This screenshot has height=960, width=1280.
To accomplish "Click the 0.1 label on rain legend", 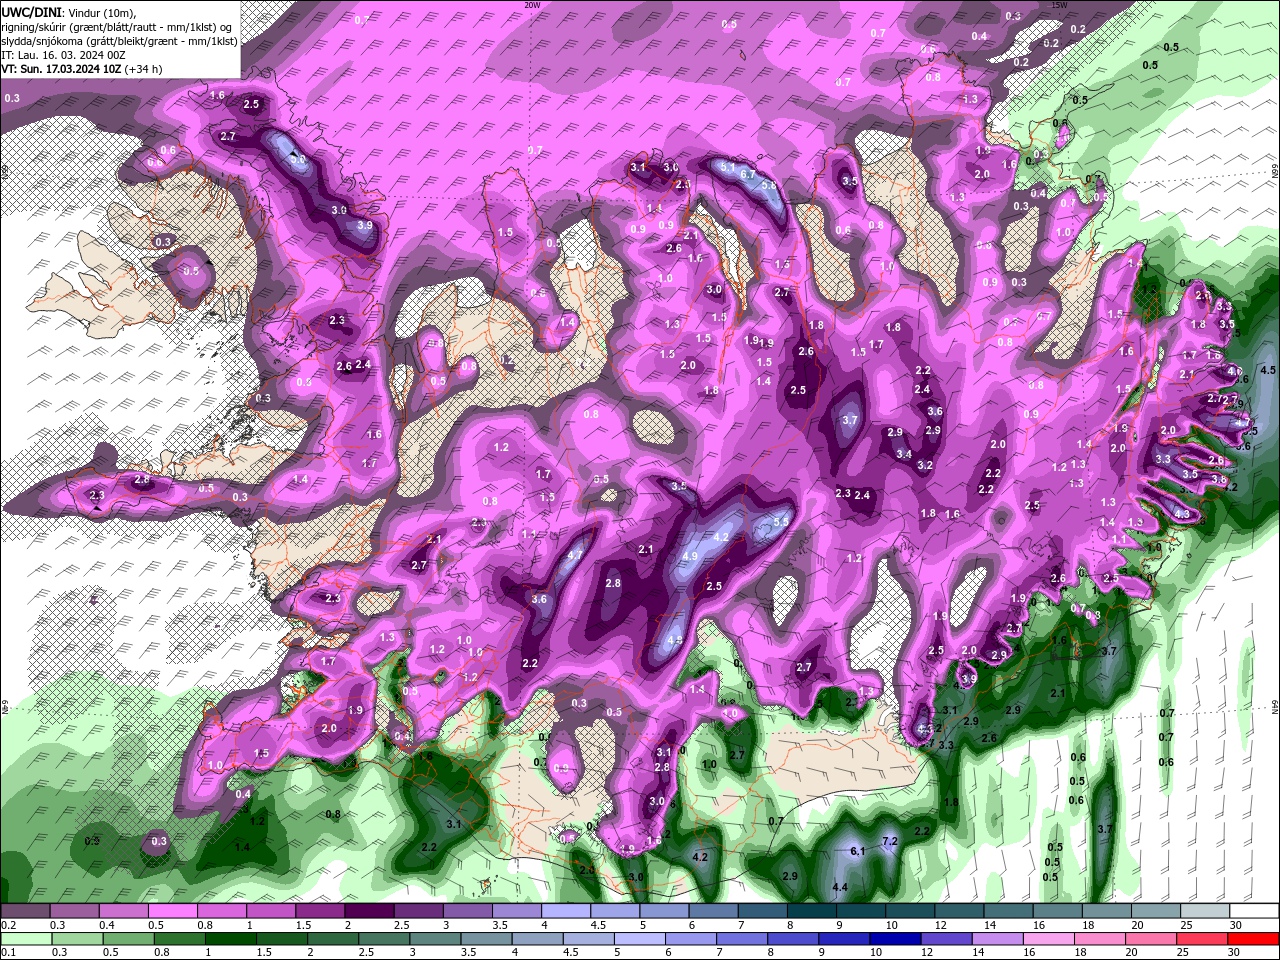I will point(8,952).
